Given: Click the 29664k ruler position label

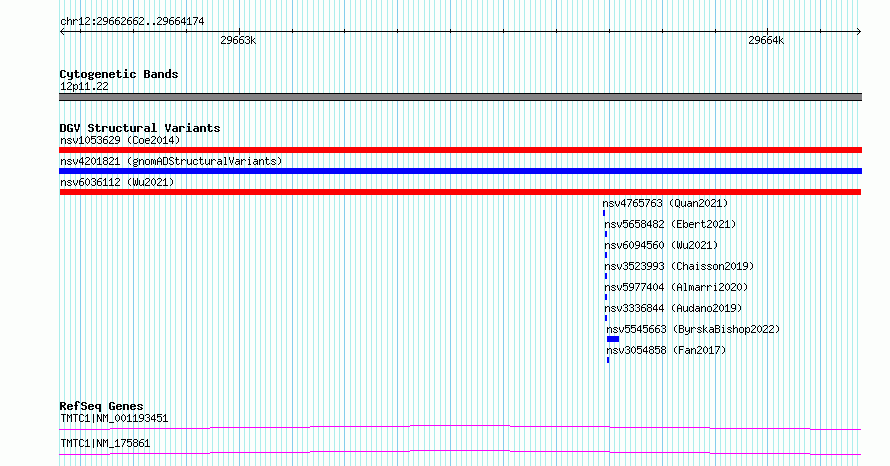Looking at the screenshot, I should tap(766, 40).
